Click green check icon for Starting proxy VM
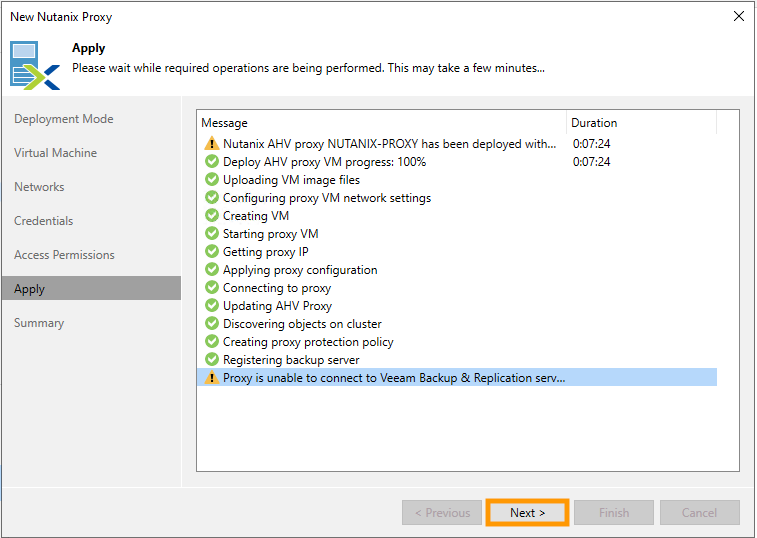The width and height of the screenshot is (757, 538). [x=211, y=233]
